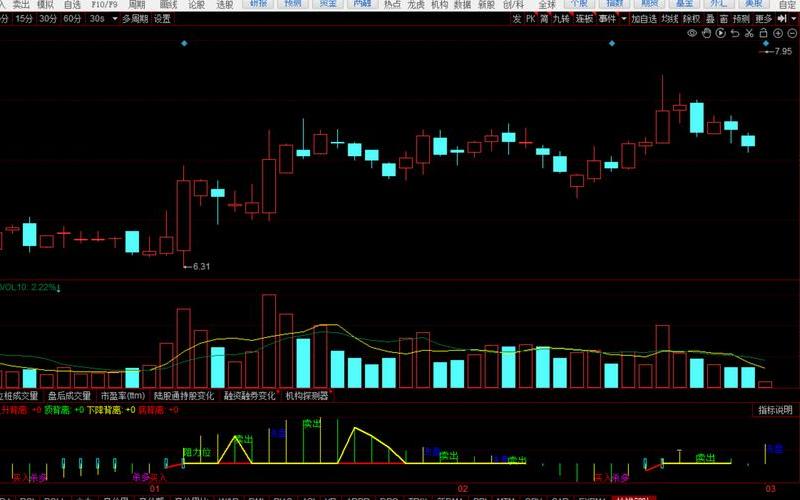Zoom in with the plus circle icon
This screenshot has height=500, width=800.
777,33
